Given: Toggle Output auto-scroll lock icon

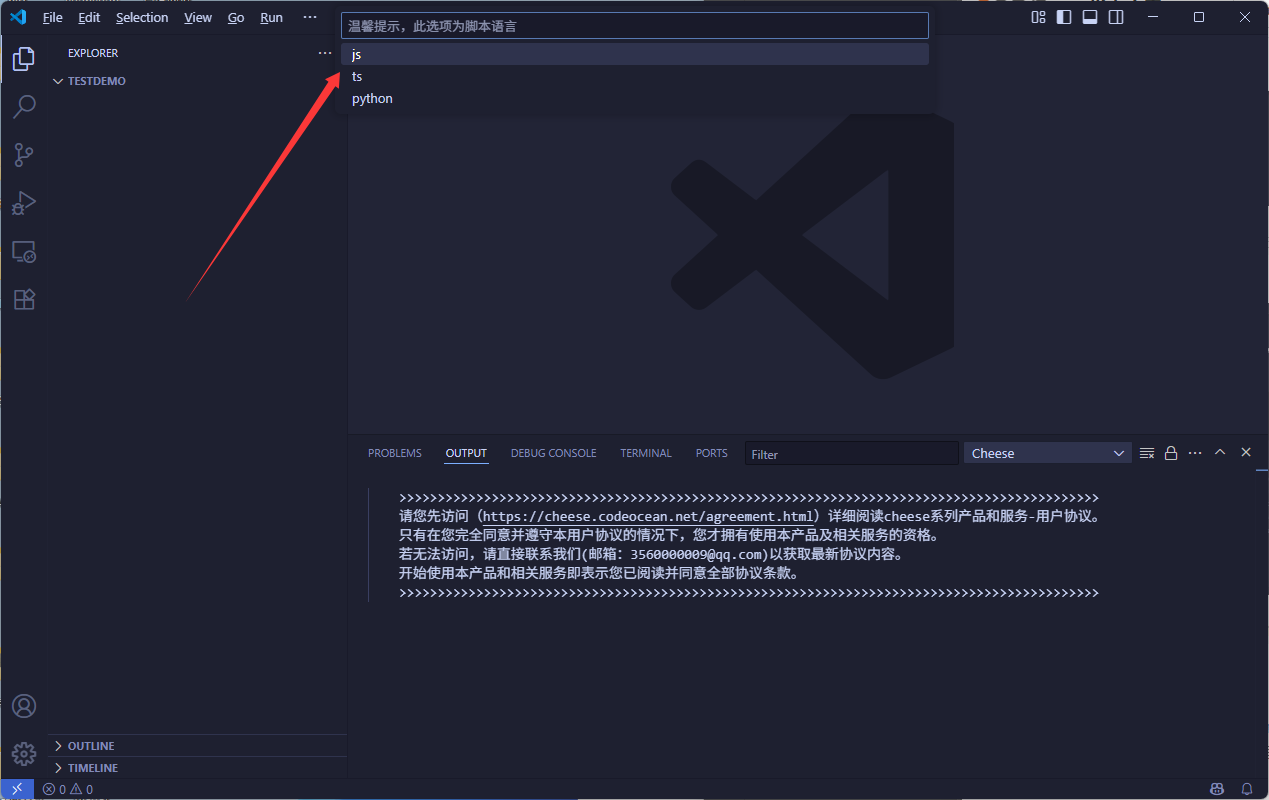Looking at the screenshot, I should tap(1171, 453).
